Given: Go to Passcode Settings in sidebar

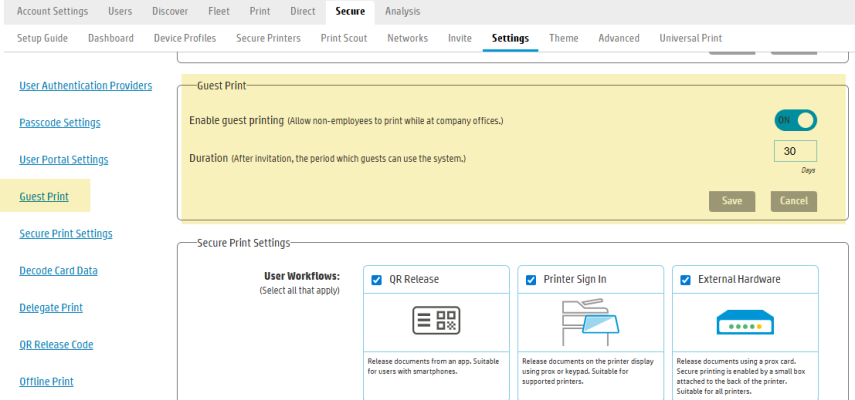Looking at the screenshot, I should [x=60, y=123].
